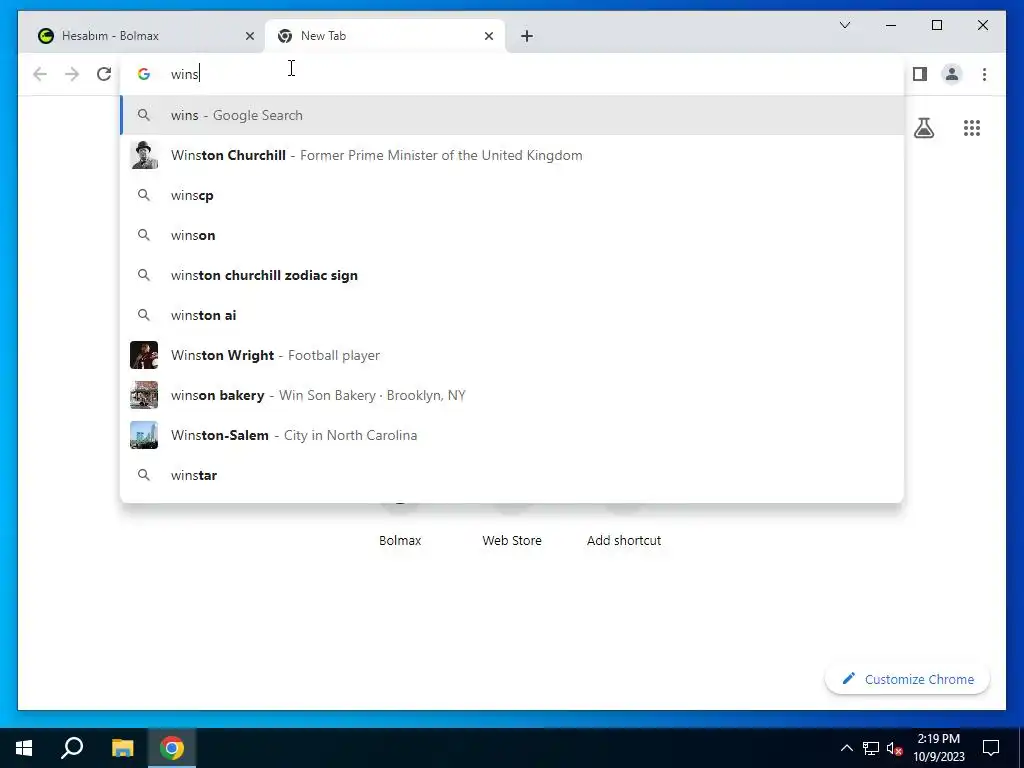This screenshot has width=1024, height=768.
Task: Pick the winstar suggestion
Action: click(512, 475)
